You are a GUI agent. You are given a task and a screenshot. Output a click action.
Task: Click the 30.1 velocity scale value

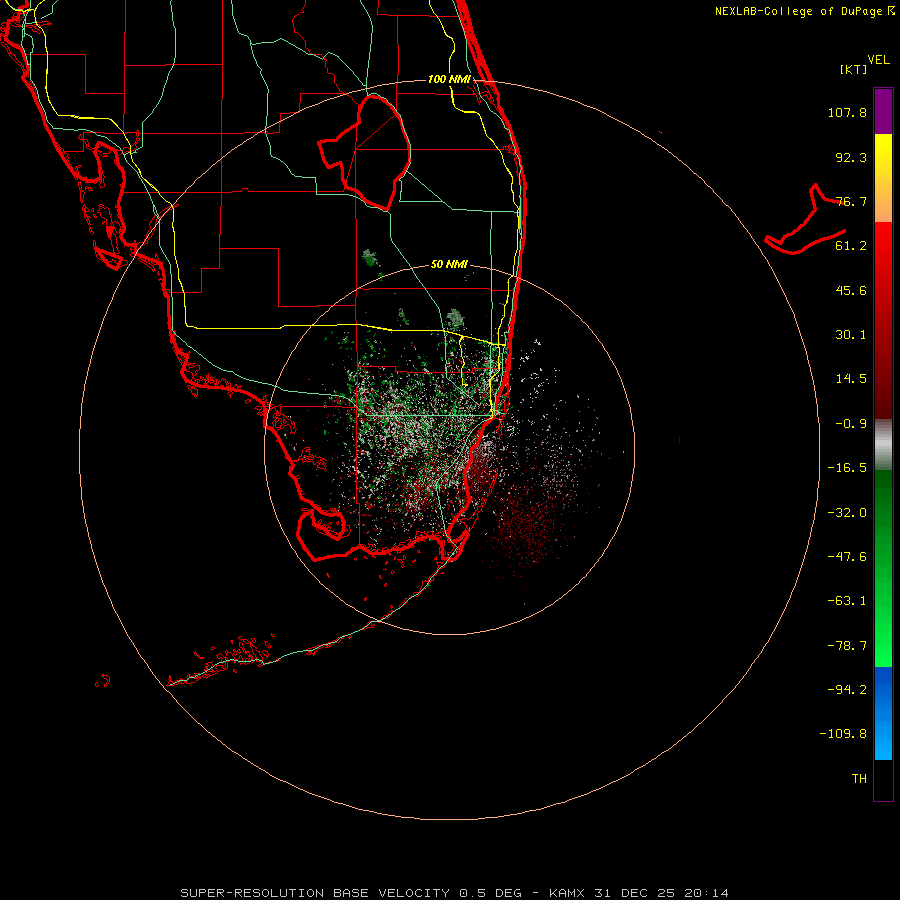click(851, 335)
